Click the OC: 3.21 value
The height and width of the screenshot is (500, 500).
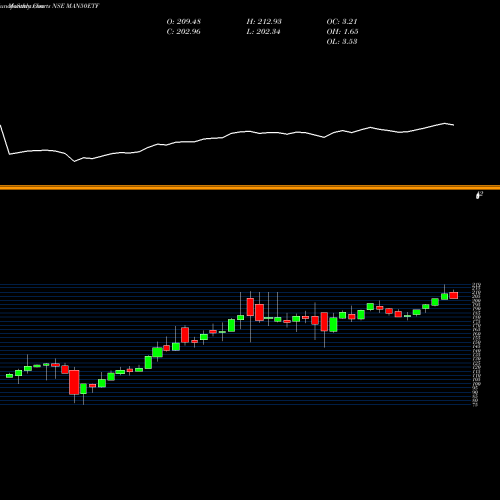[x=342, y=22]
